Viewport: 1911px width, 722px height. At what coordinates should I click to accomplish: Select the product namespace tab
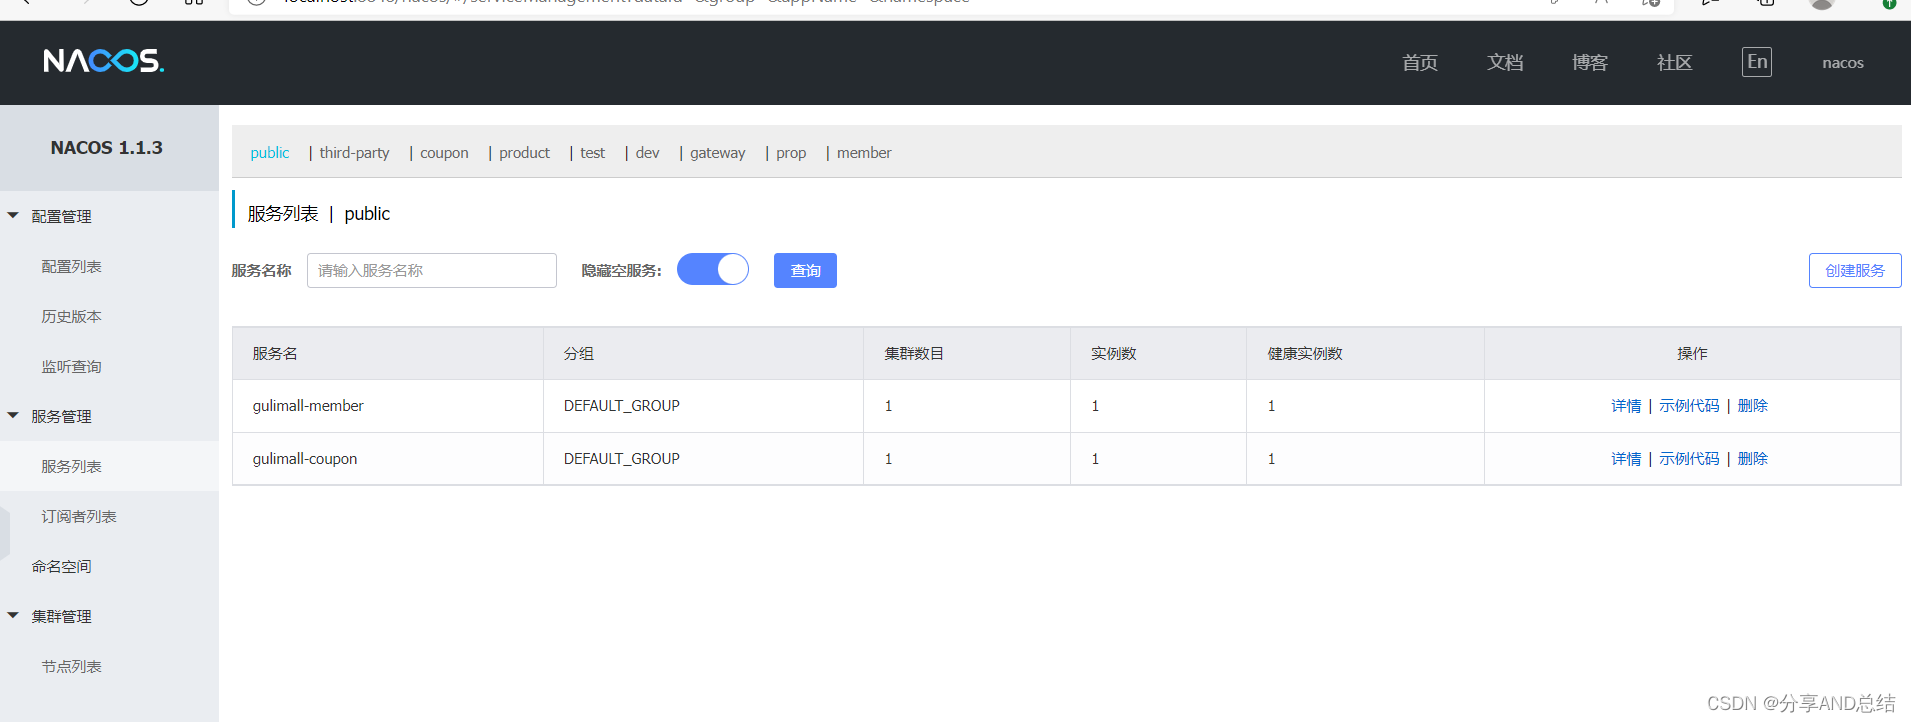pos(525,153)
